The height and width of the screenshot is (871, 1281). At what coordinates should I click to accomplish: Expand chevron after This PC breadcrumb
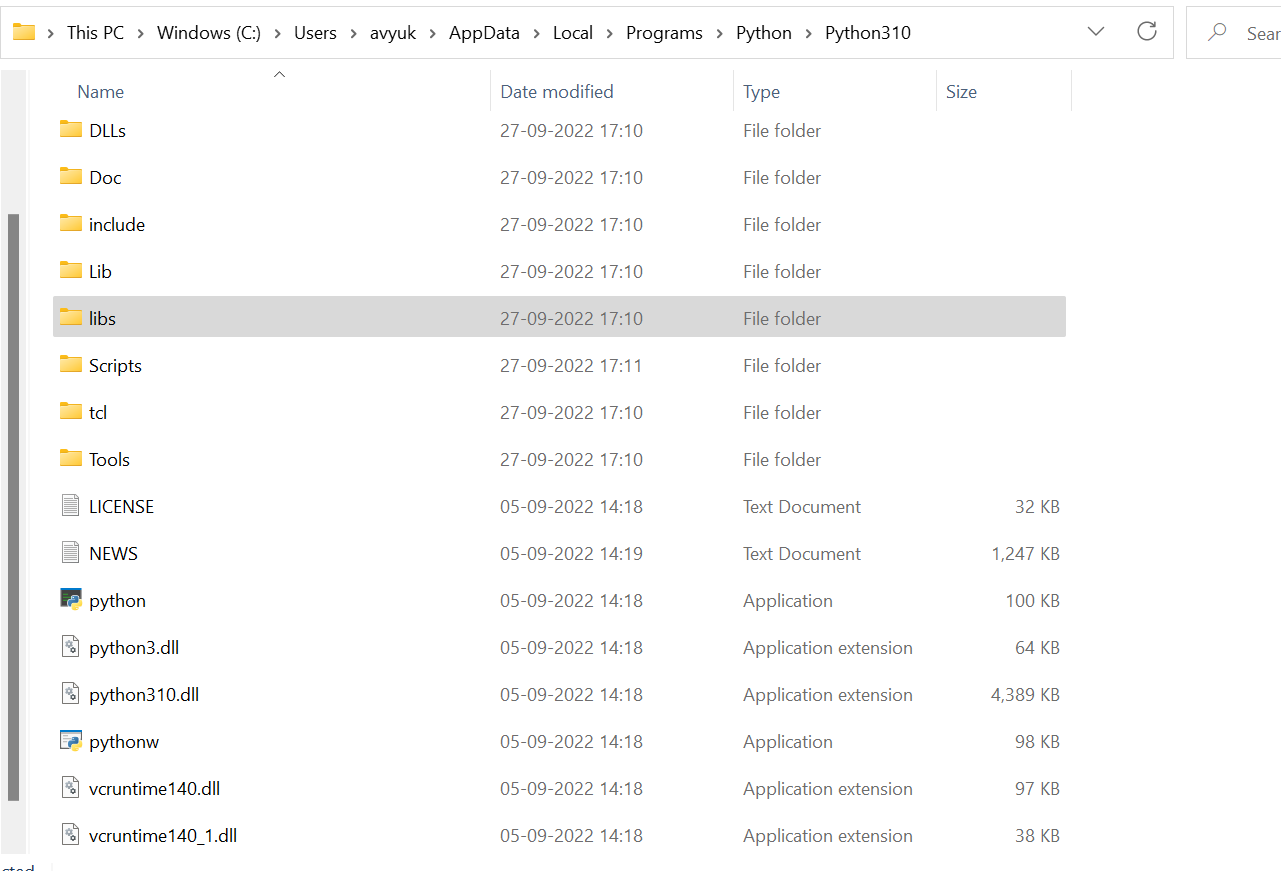141,33
